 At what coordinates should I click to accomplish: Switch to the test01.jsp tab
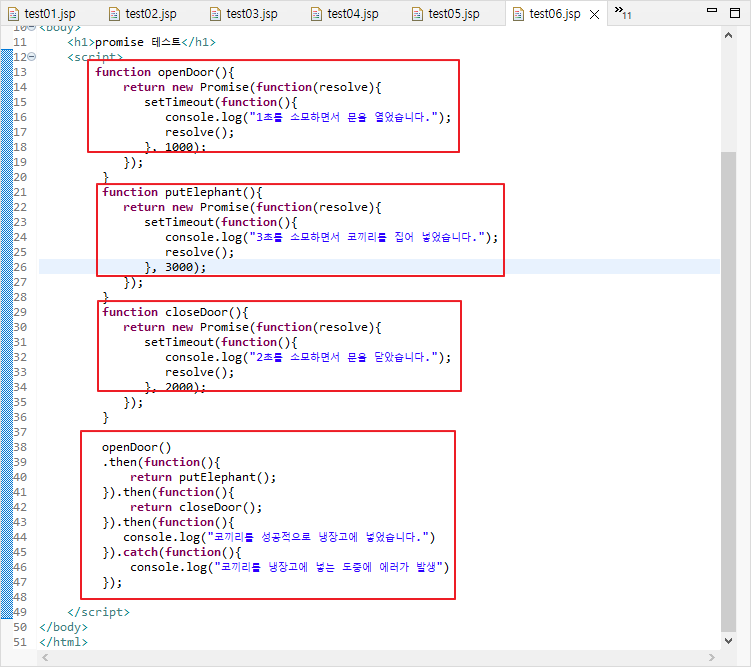click(x=42, y=14)
